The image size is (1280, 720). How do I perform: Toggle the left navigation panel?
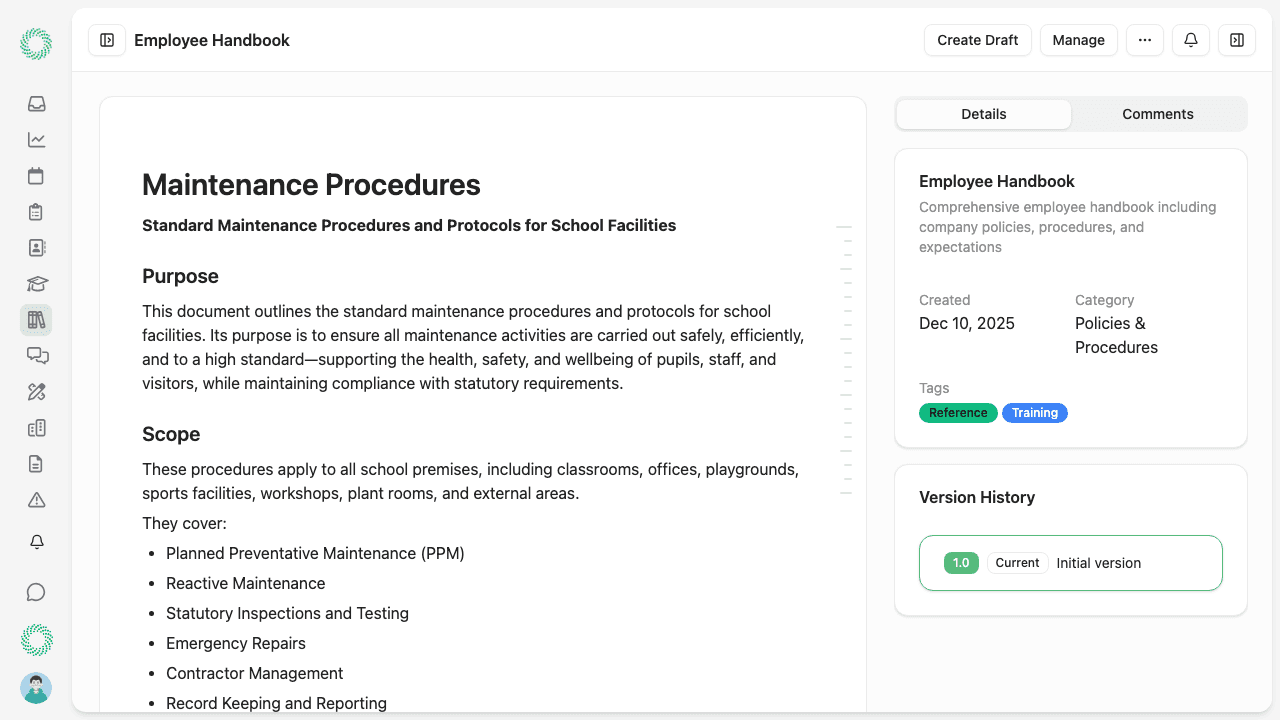click(x=106, y=40)
